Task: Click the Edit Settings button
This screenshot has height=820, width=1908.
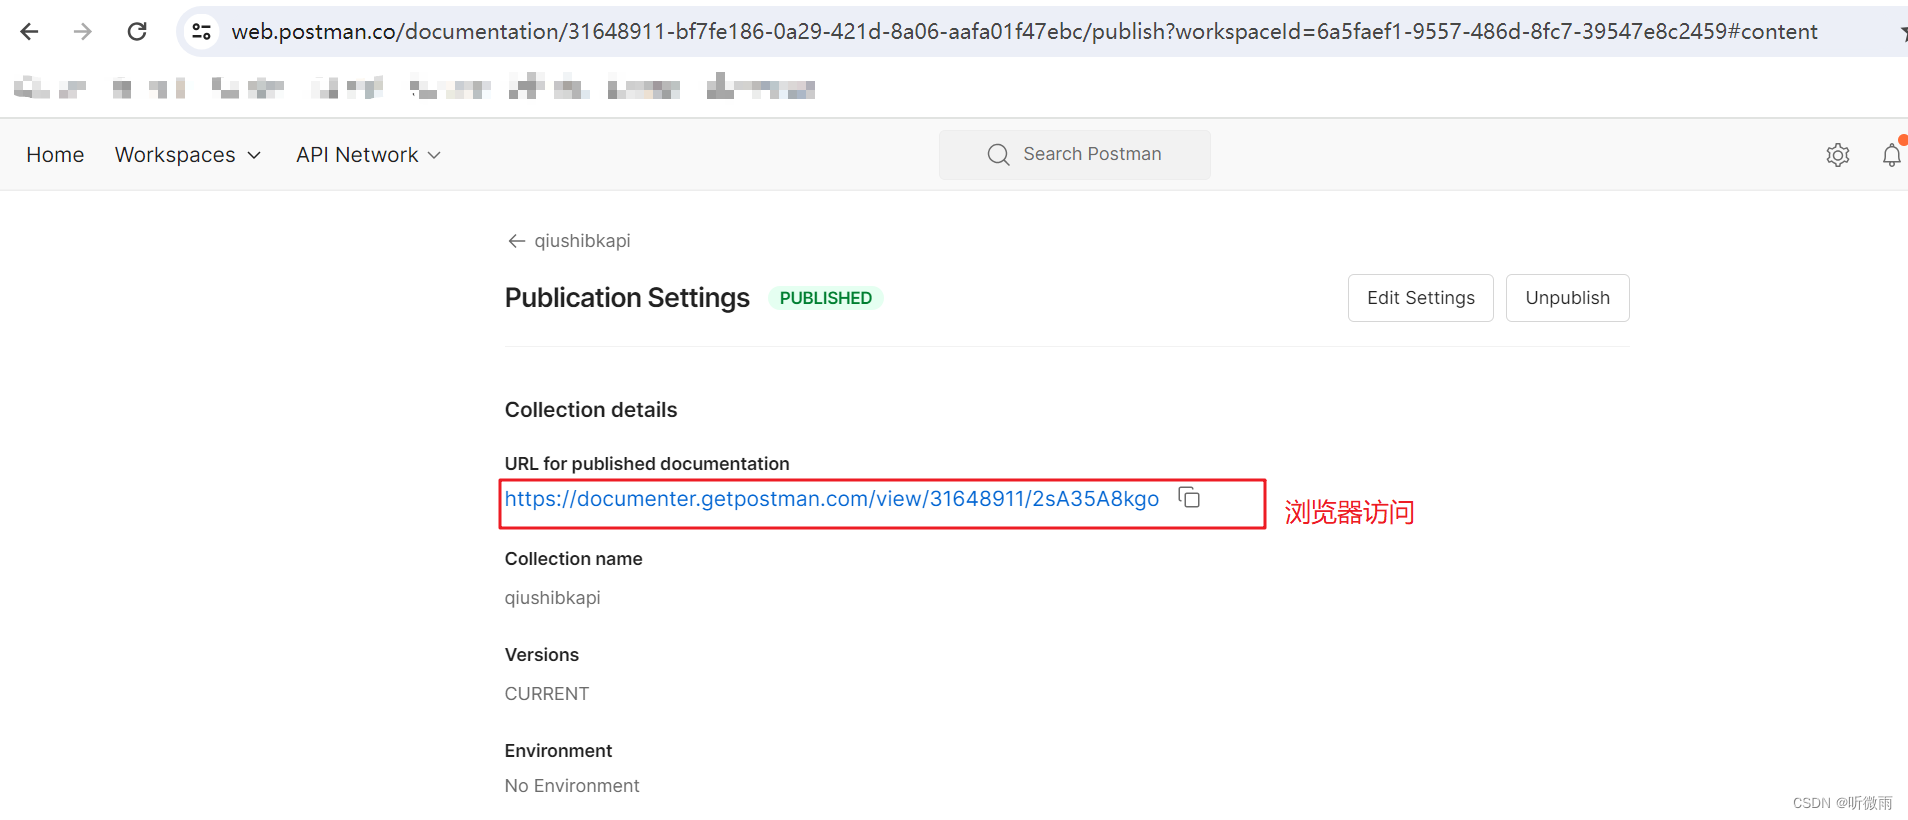Action: (x=1420, y=298)
